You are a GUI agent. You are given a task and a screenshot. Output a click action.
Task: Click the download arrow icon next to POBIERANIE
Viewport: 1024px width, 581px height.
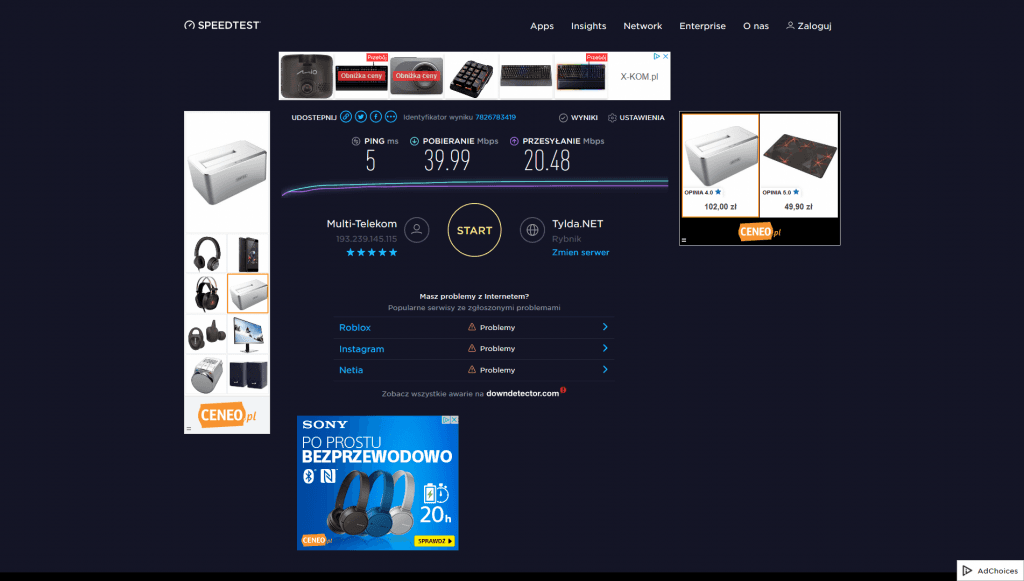[414, 141]
